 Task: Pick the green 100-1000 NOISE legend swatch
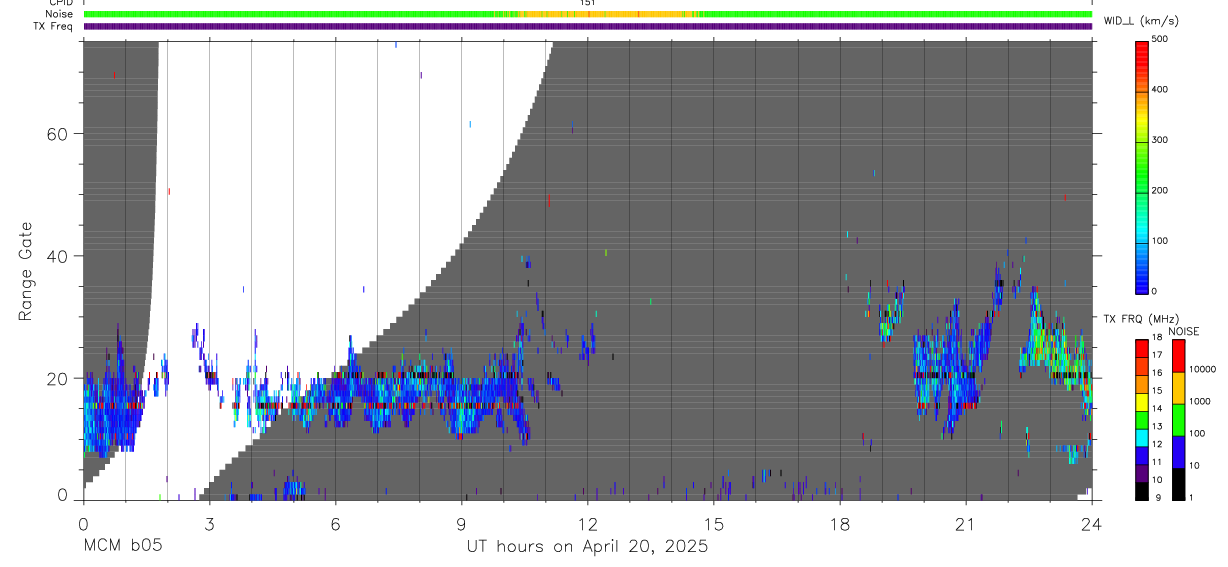1178,419
